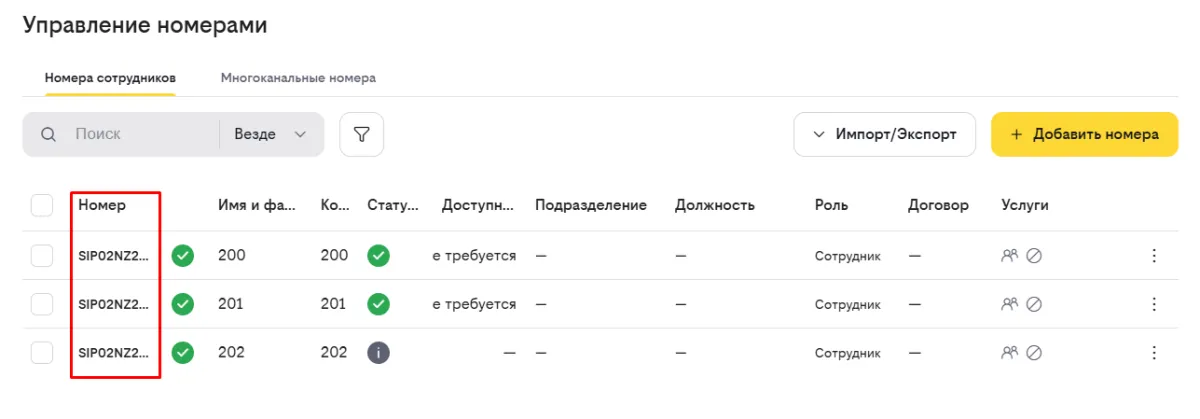Click info status icon in row 202
The image size is (1200, 419).
(x=378, y=352)
